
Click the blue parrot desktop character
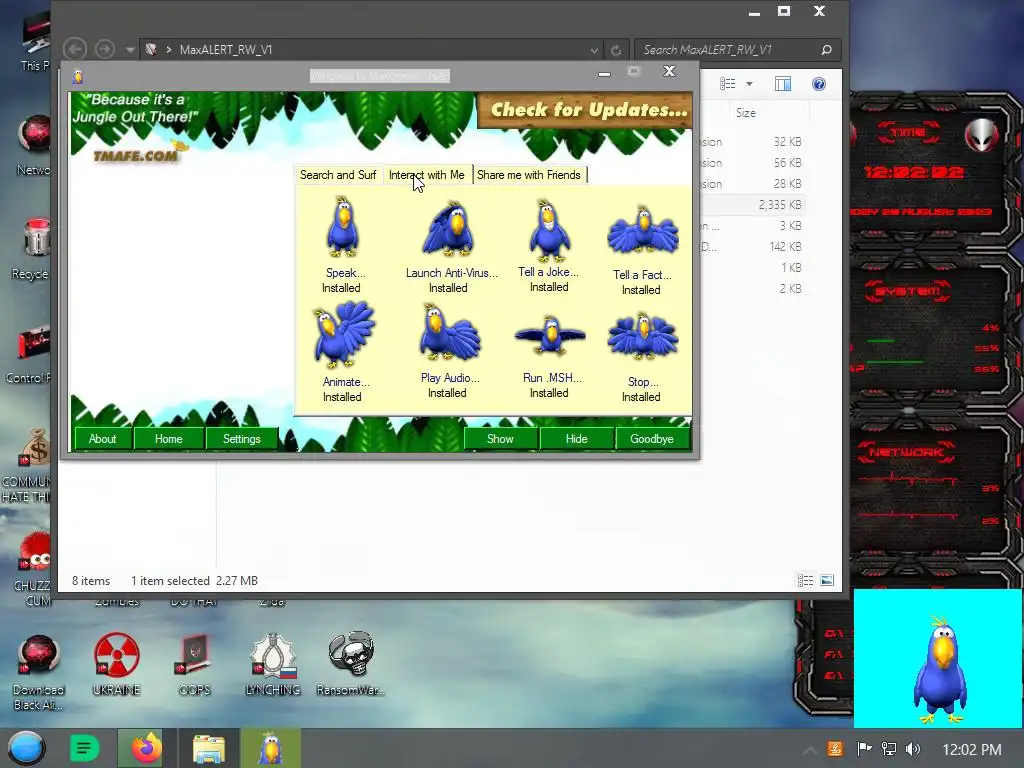coord(940,671)
